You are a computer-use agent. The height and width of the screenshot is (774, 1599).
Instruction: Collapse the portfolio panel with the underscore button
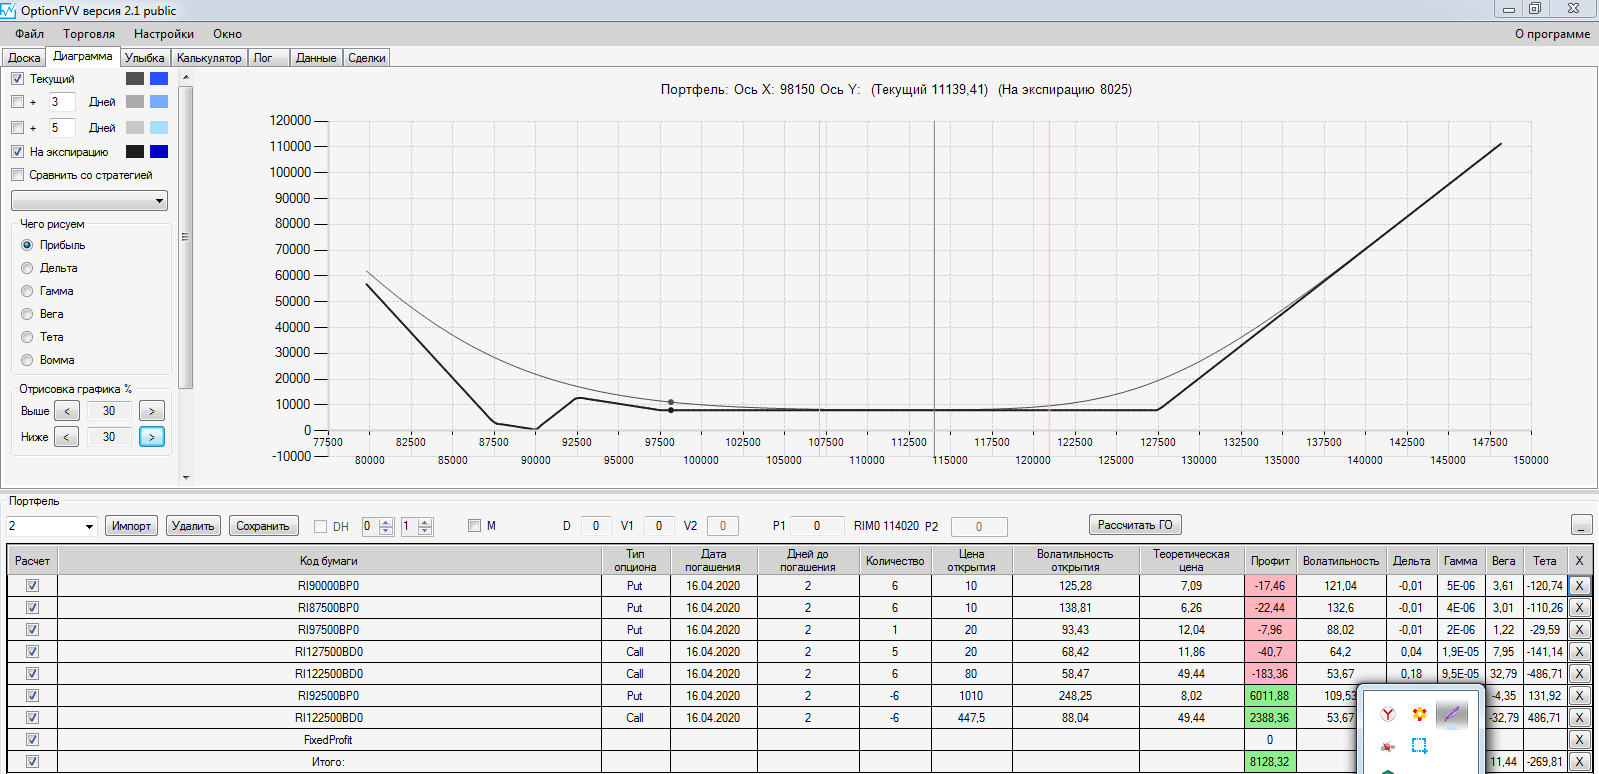click(x=1581, y=525)
